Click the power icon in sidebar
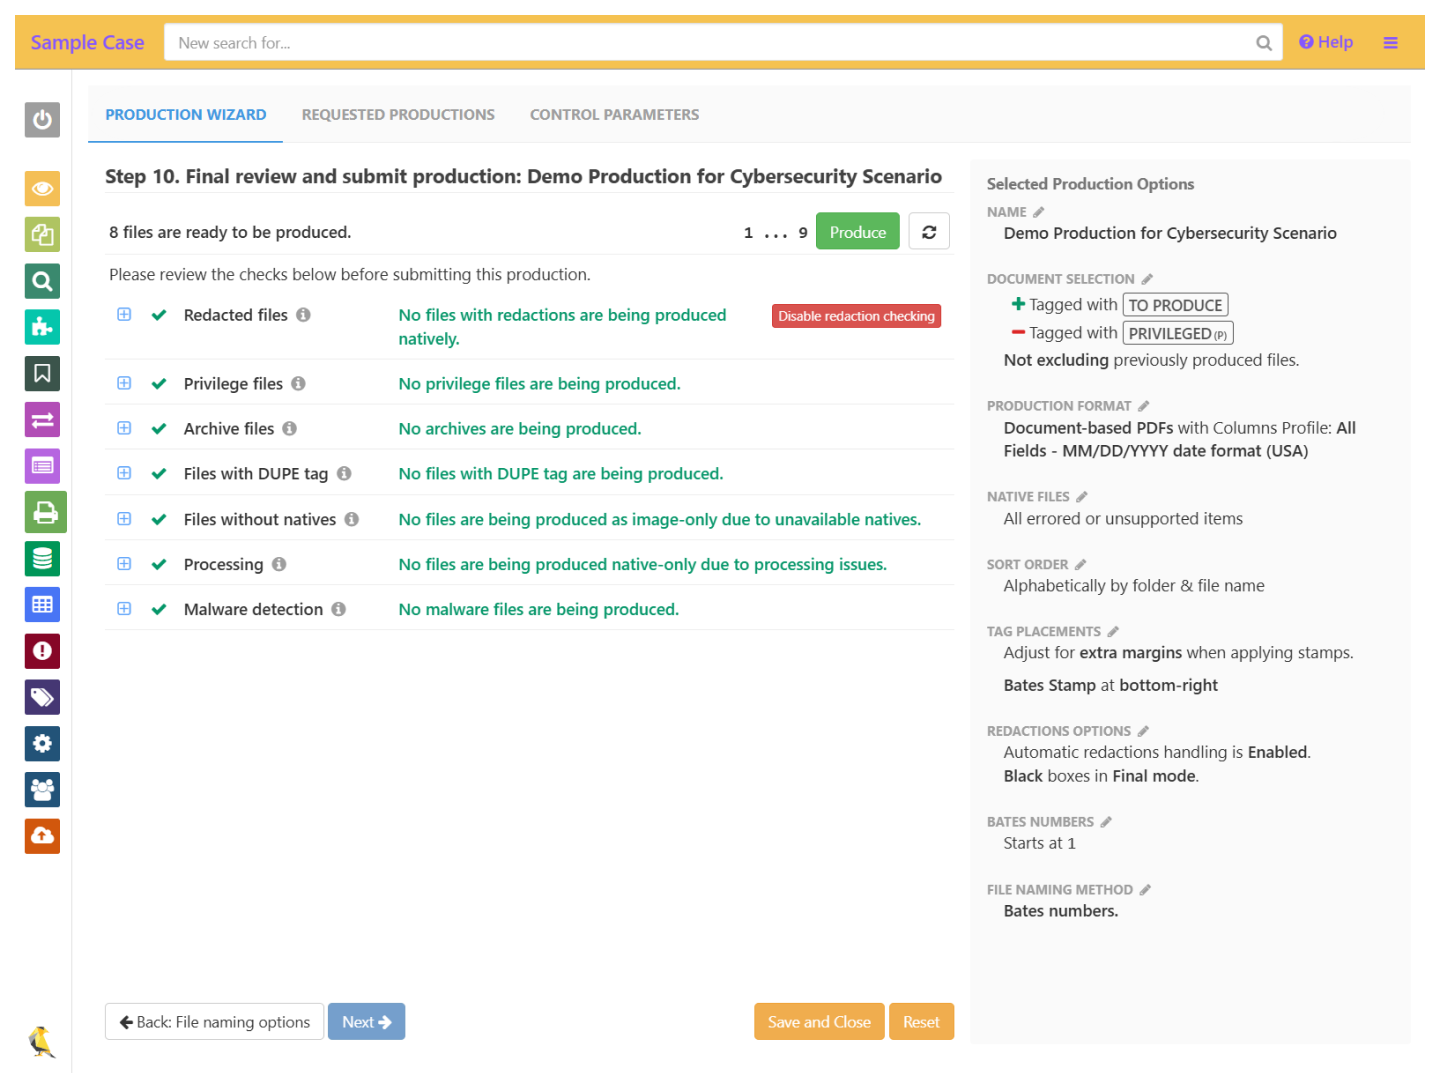 [42, 120]
